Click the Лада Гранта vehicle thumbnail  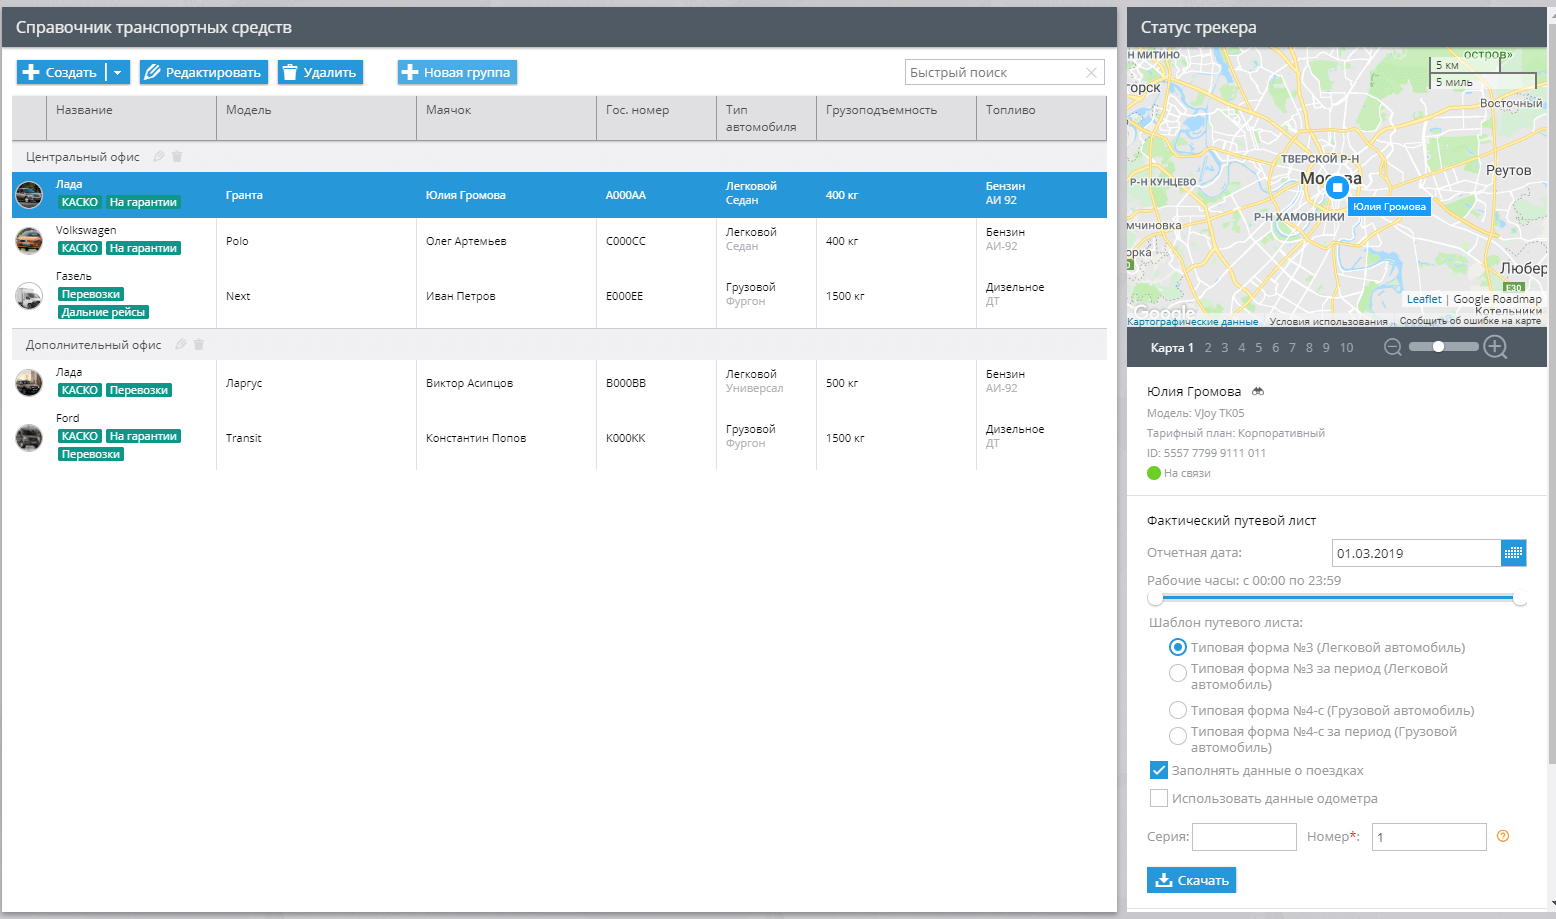coord(29,195)
